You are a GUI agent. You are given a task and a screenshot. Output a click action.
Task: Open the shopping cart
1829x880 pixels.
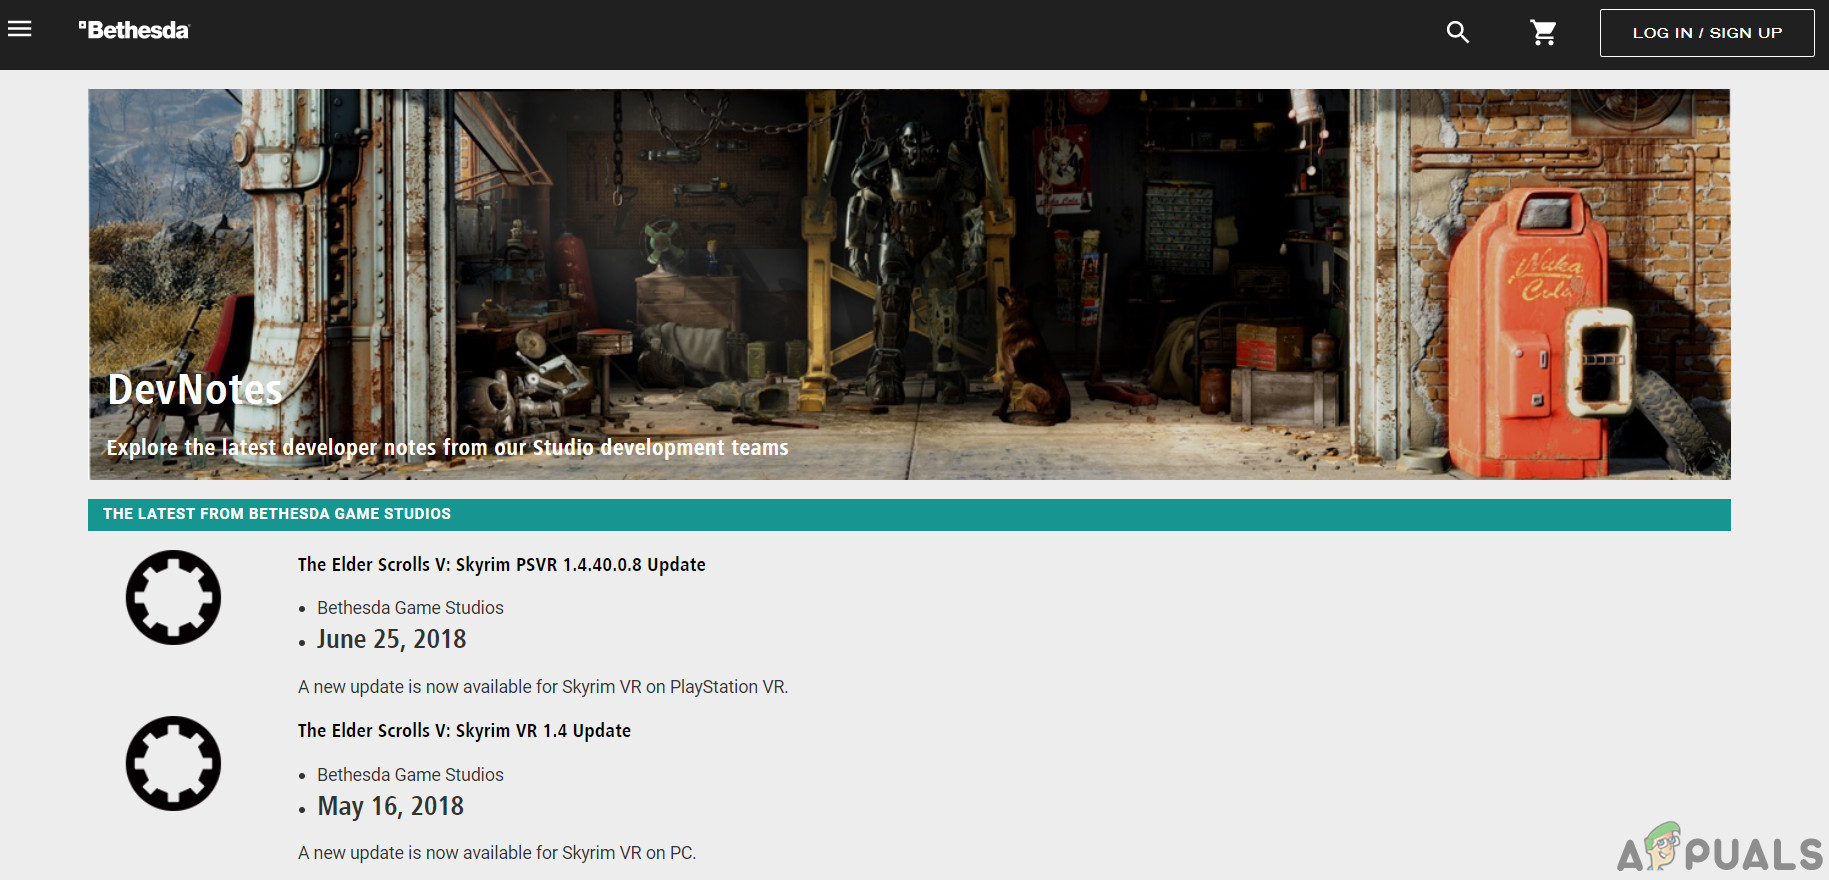click(1544, 33)
